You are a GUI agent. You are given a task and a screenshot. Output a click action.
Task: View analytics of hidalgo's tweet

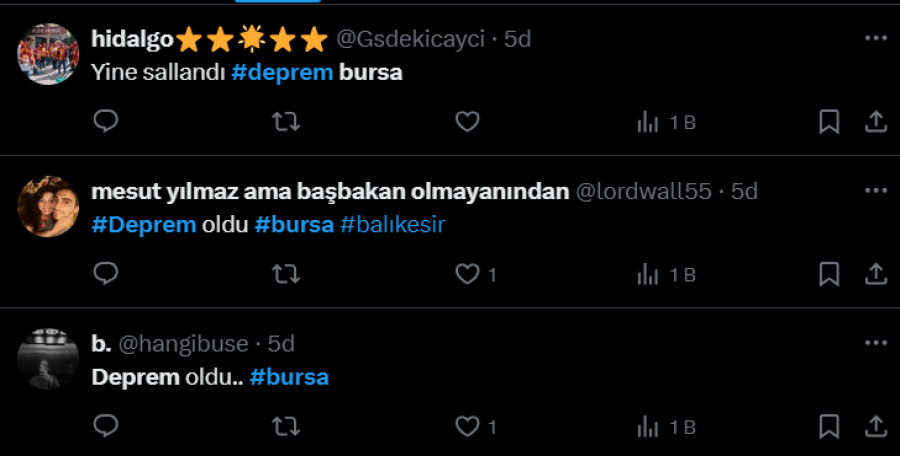666,122
